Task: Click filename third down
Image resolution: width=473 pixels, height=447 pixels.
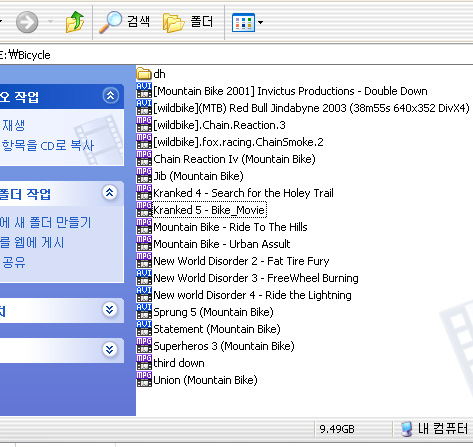Action: pos(179,363)
